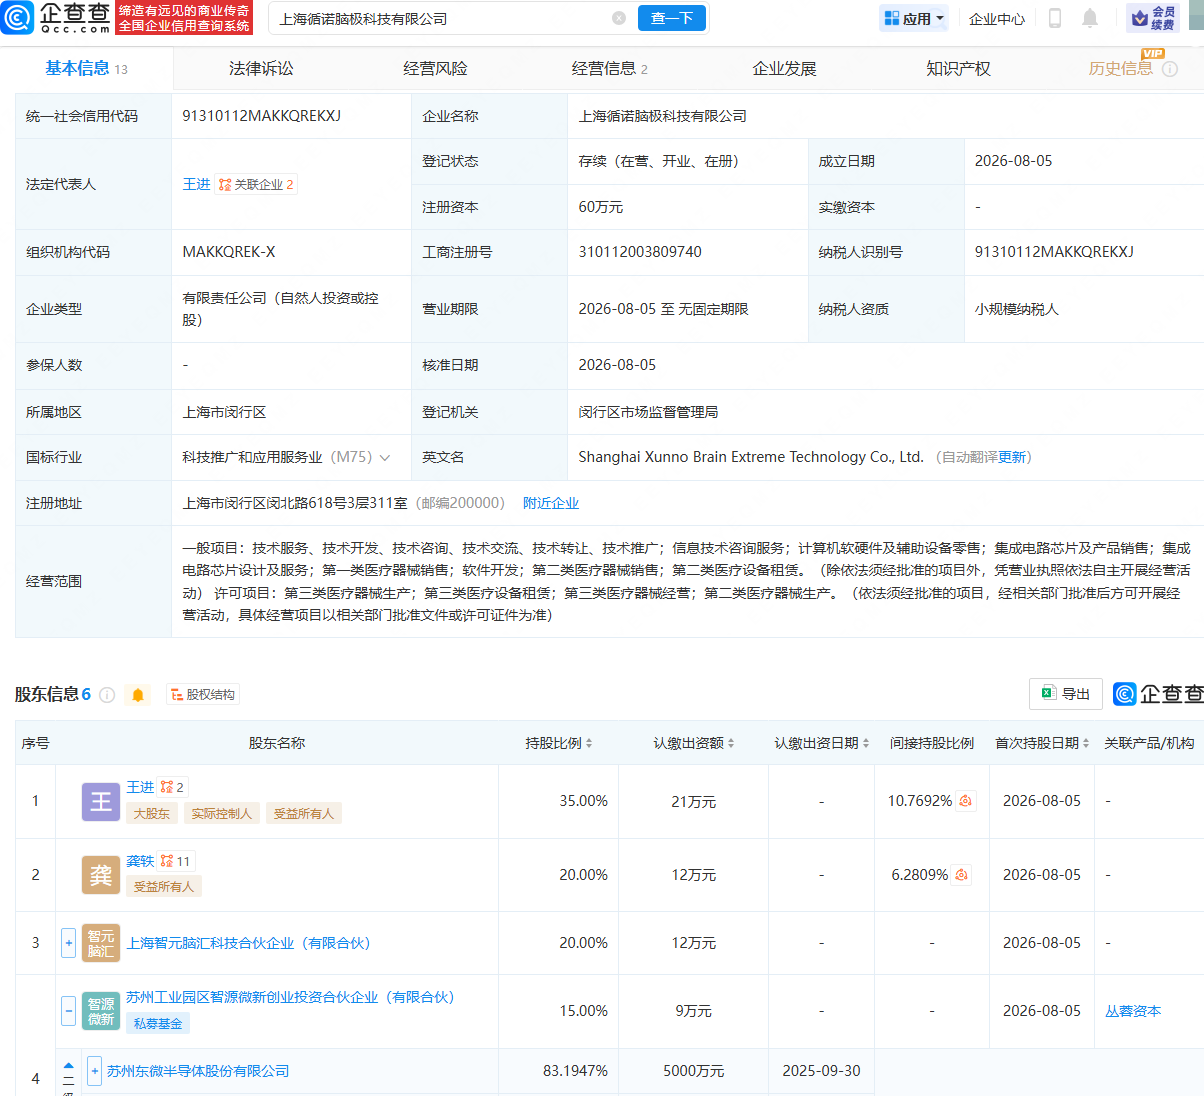1204x1096 pixels.
Task: Switch to 经营风险 tab
Action: tap(435, 69)
